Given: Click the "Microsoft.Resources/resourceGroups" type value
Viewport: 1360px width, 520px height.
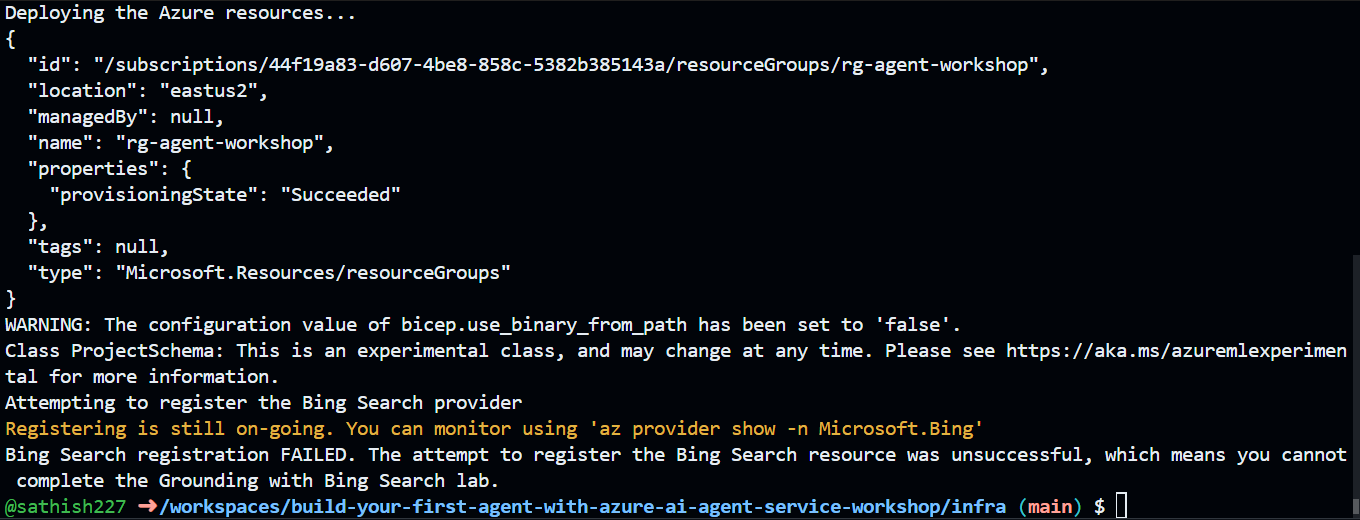Looking at the screenshot, I should (313, 273).
